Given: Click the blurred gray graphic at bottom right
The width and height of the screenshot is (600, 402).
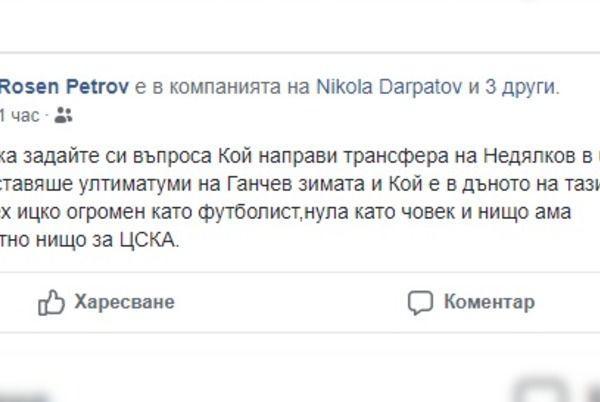Looking at the screenshot, I should (x=557, y=389).
